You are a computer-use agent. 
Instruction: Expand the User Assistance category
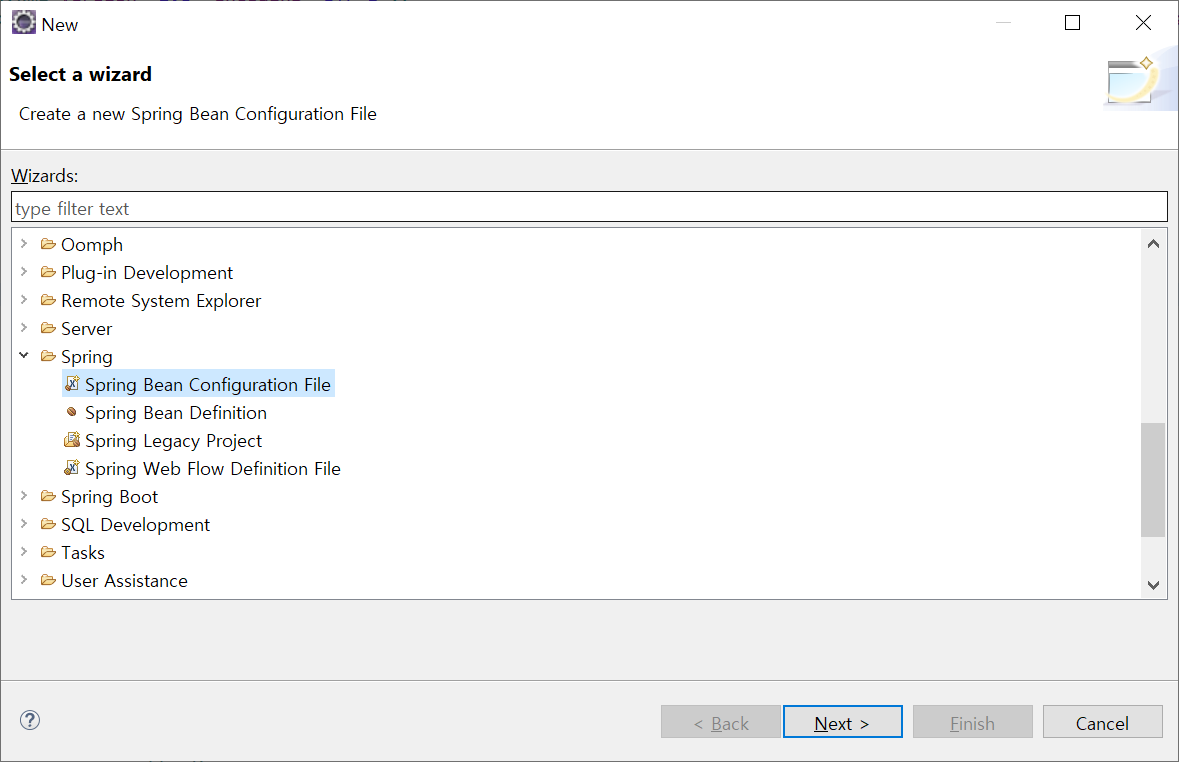pos(24,579)
